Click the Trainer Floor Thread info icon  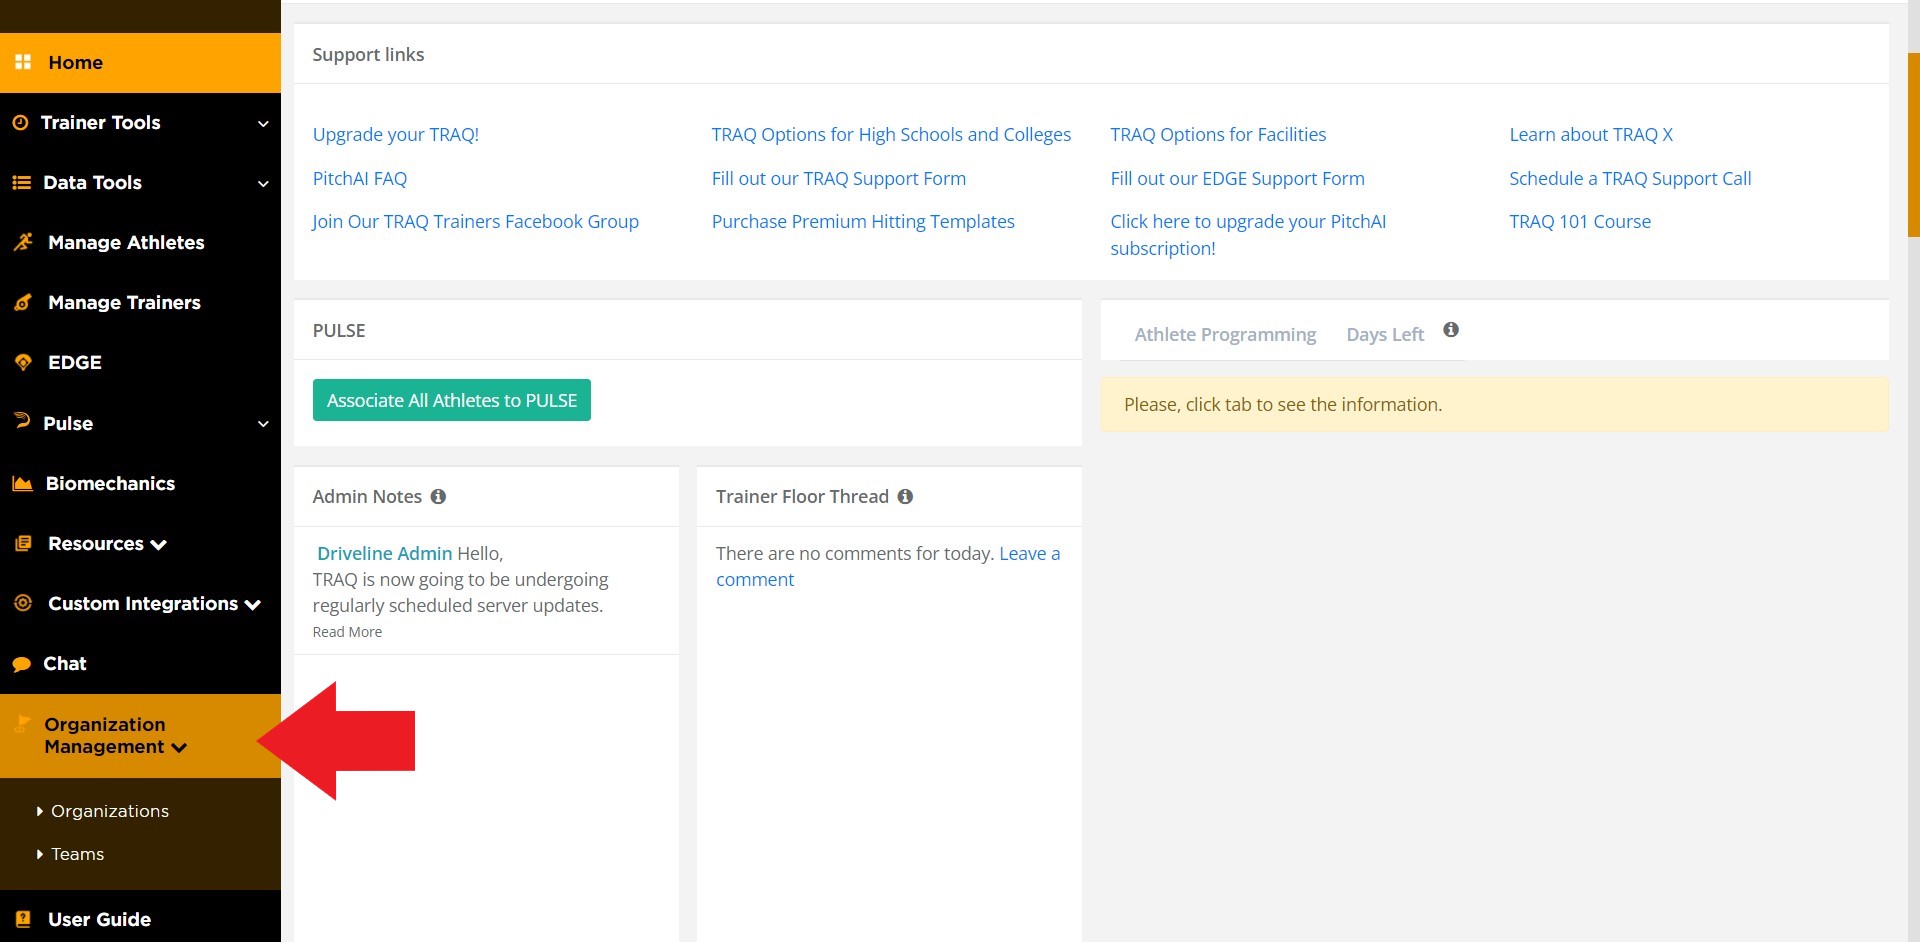pyautogui.click(x=905, y=496)
